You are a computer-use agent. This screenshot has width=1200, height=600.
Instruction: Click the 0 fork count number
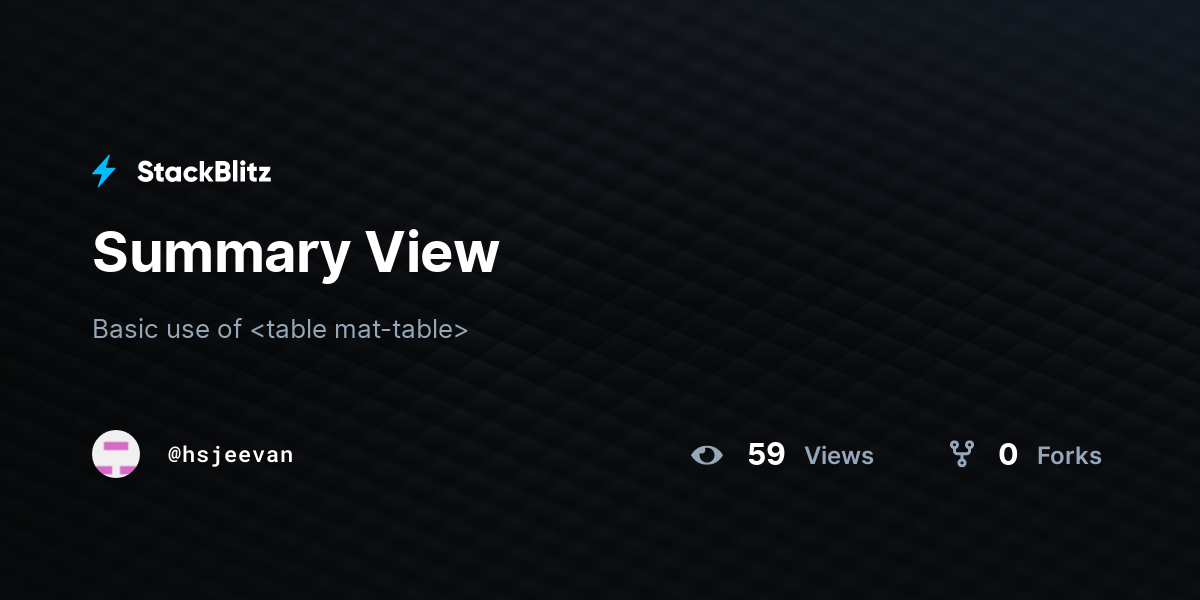pyautogui.click(x=1008, y=455)
